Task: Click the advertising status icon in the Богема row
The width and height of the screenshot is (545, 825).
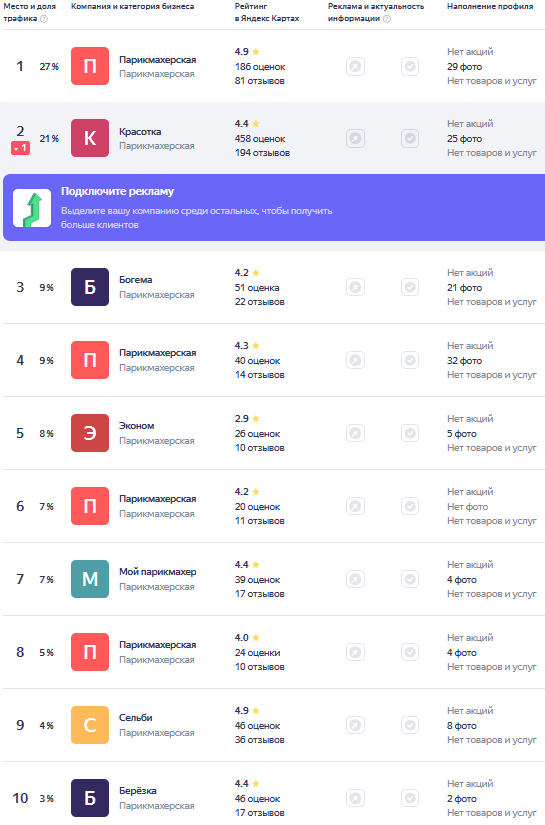Action: tap(356, 287)
